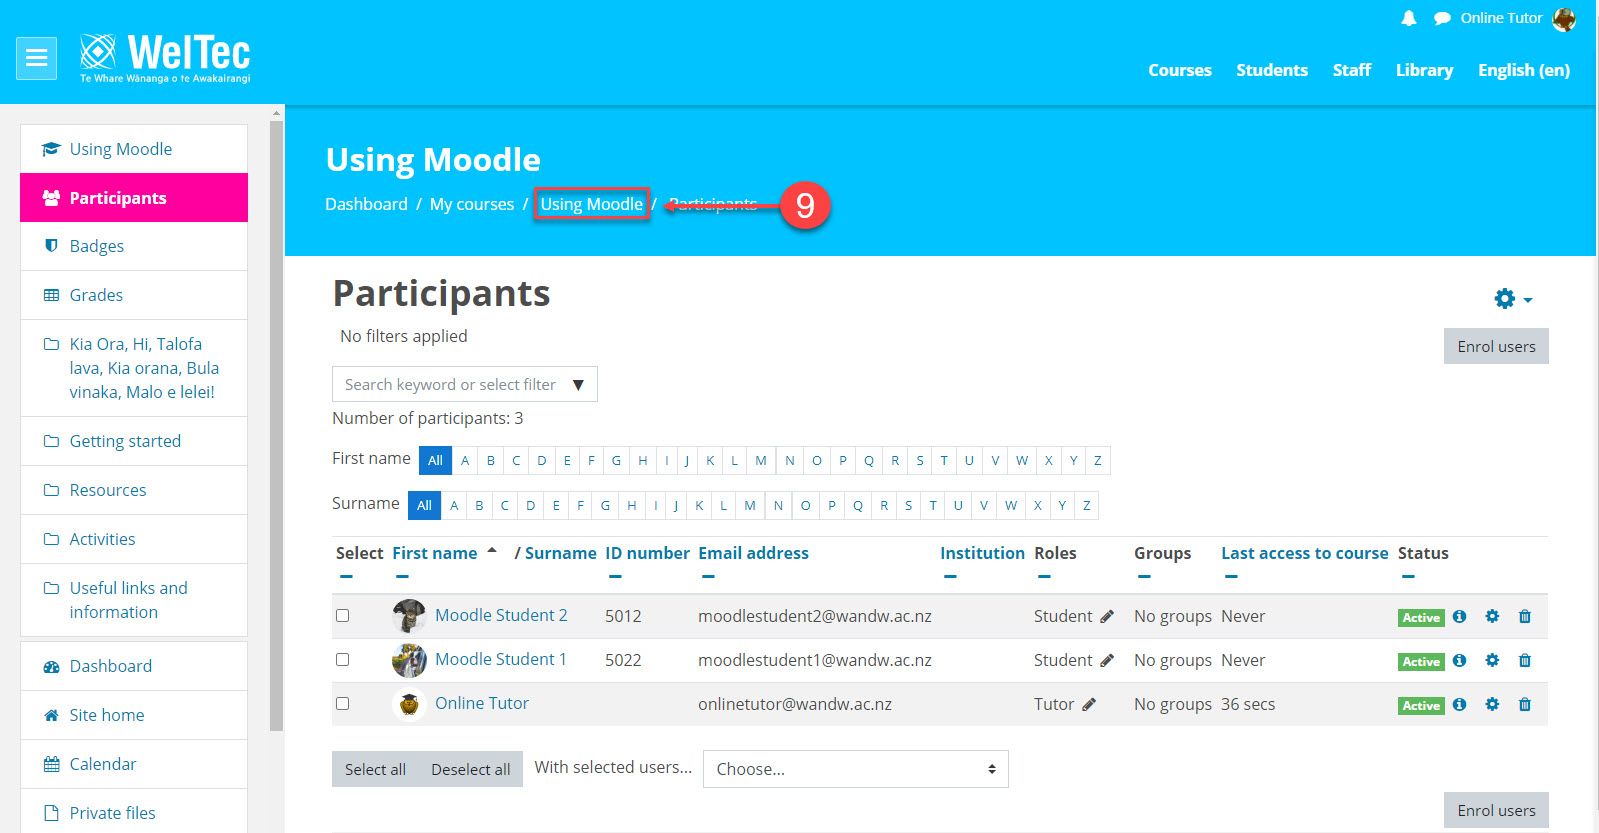1599x833 pixels.
Task: Tick checkbox for Moodle Student 1
Action: tap(343, 659)
